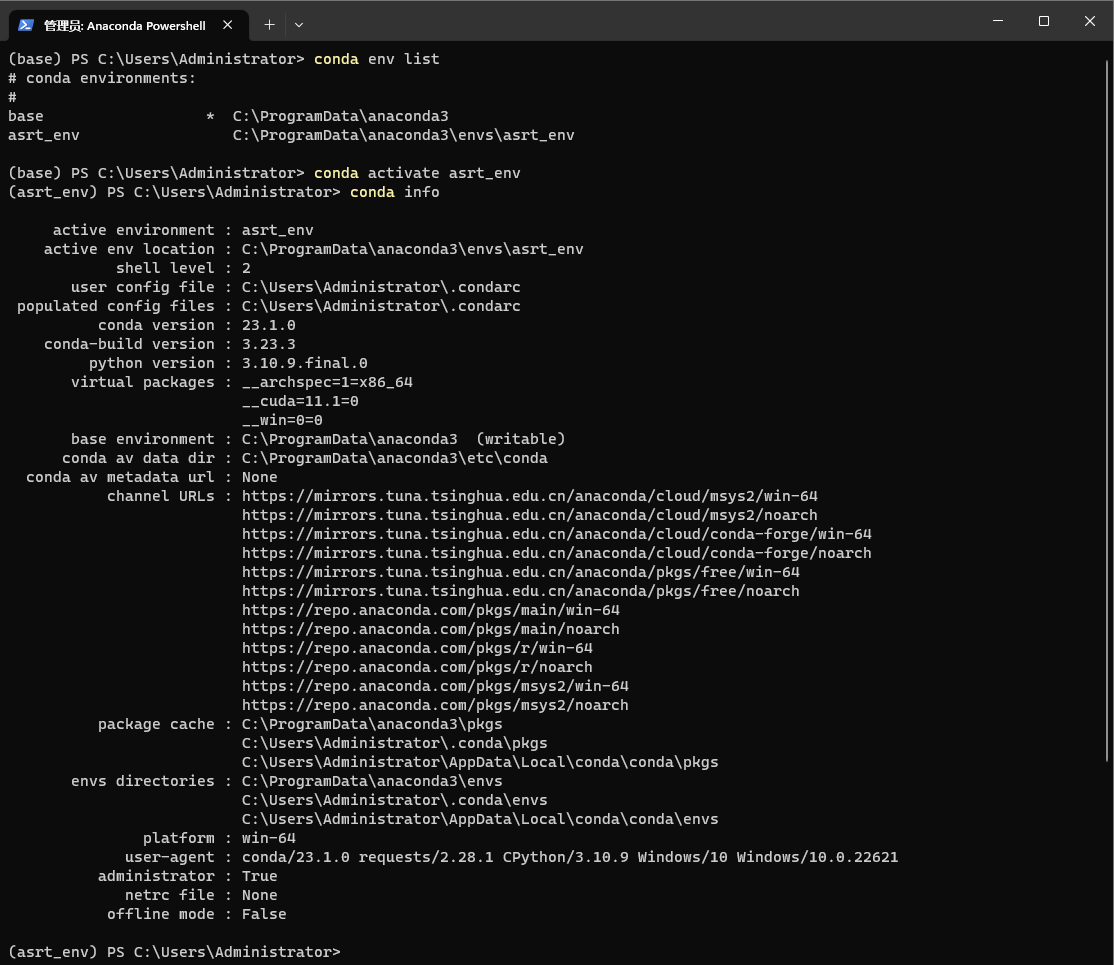
Task: Click the python version 3.10.9.final.0 text
Action: (304, 362)
